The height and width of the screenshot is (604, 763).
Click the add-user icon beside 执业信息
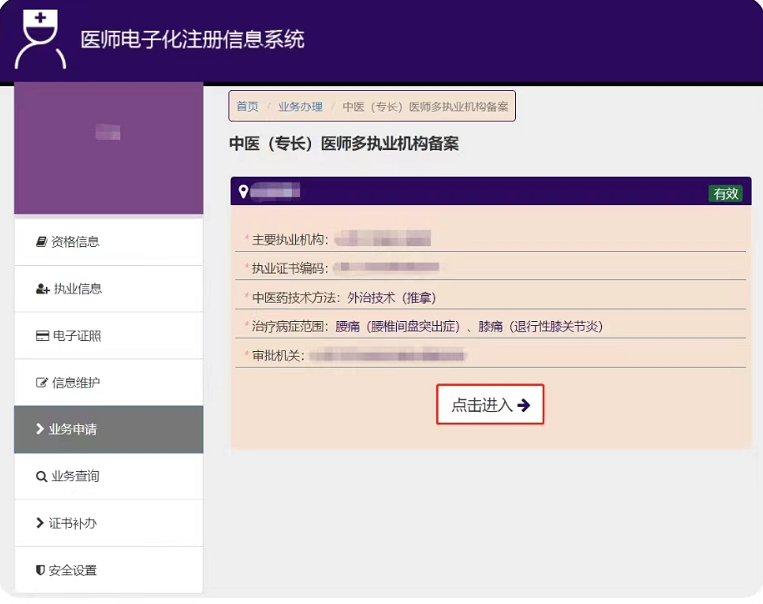tap(42, 289)
